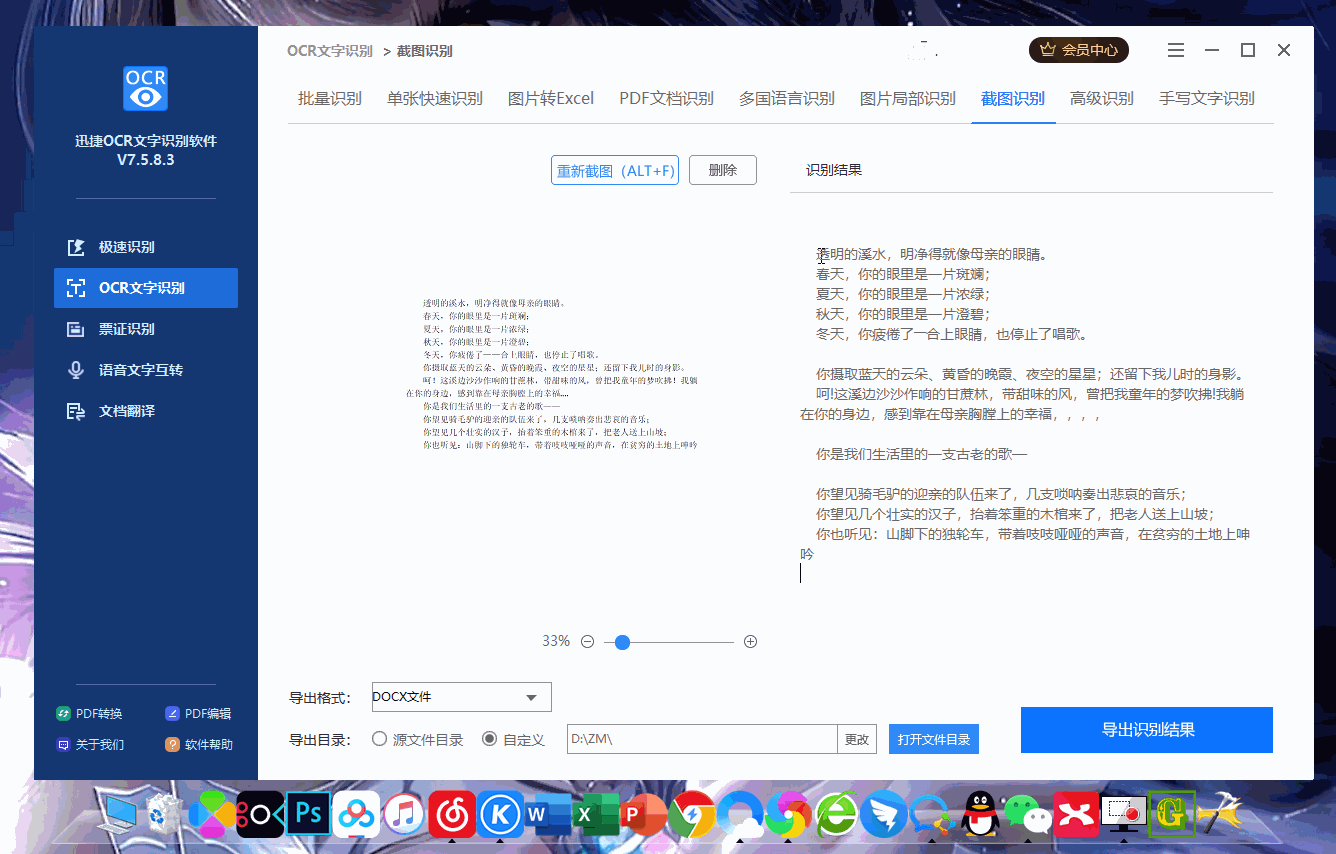Click the D:\ZM\ path field
Image resolution: width=1336 pixels, height=854 pixels.
pos(702,739)
